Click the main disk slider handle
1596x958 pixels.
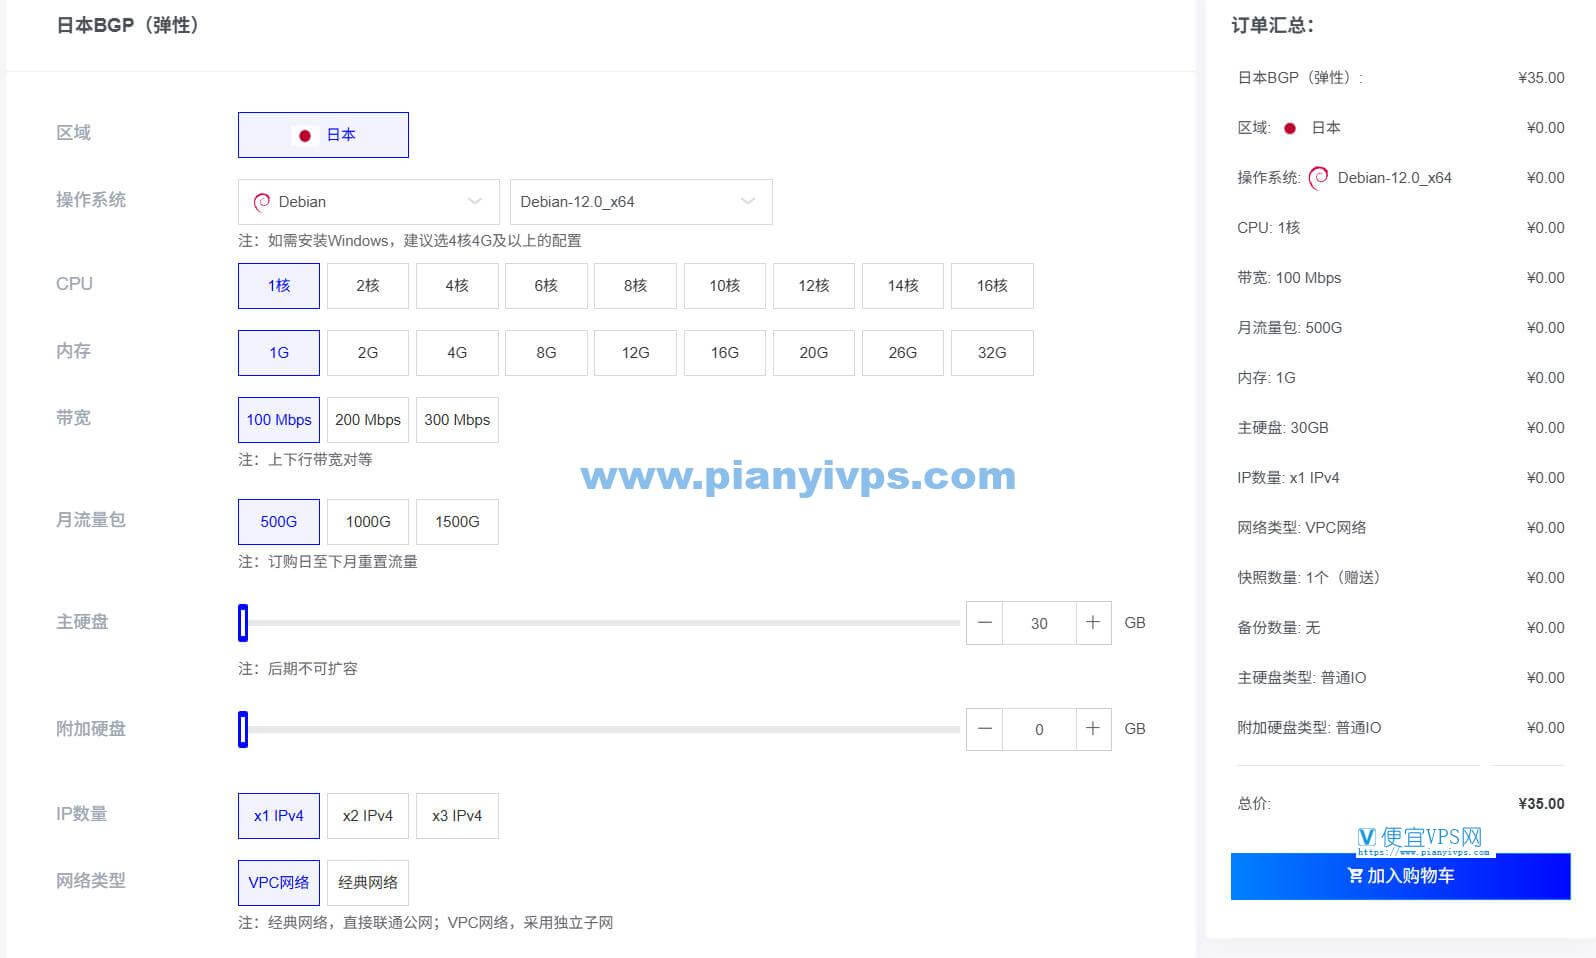click(x=243, y=623)
